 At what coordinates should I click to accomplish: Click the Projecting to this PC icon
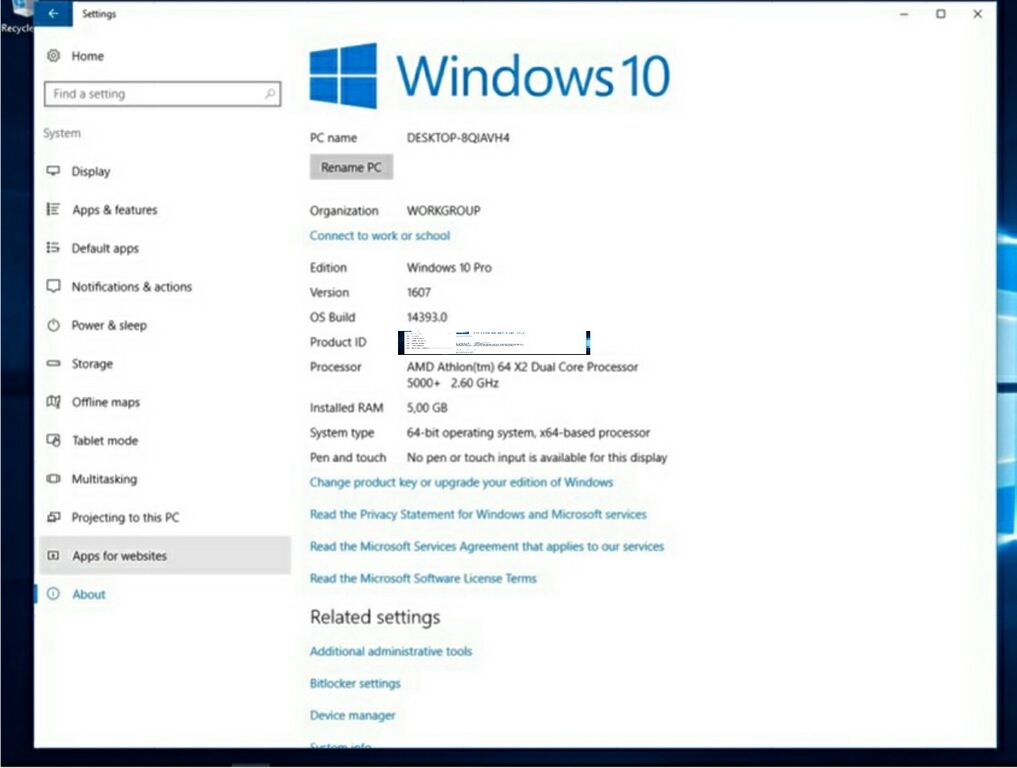53,517
